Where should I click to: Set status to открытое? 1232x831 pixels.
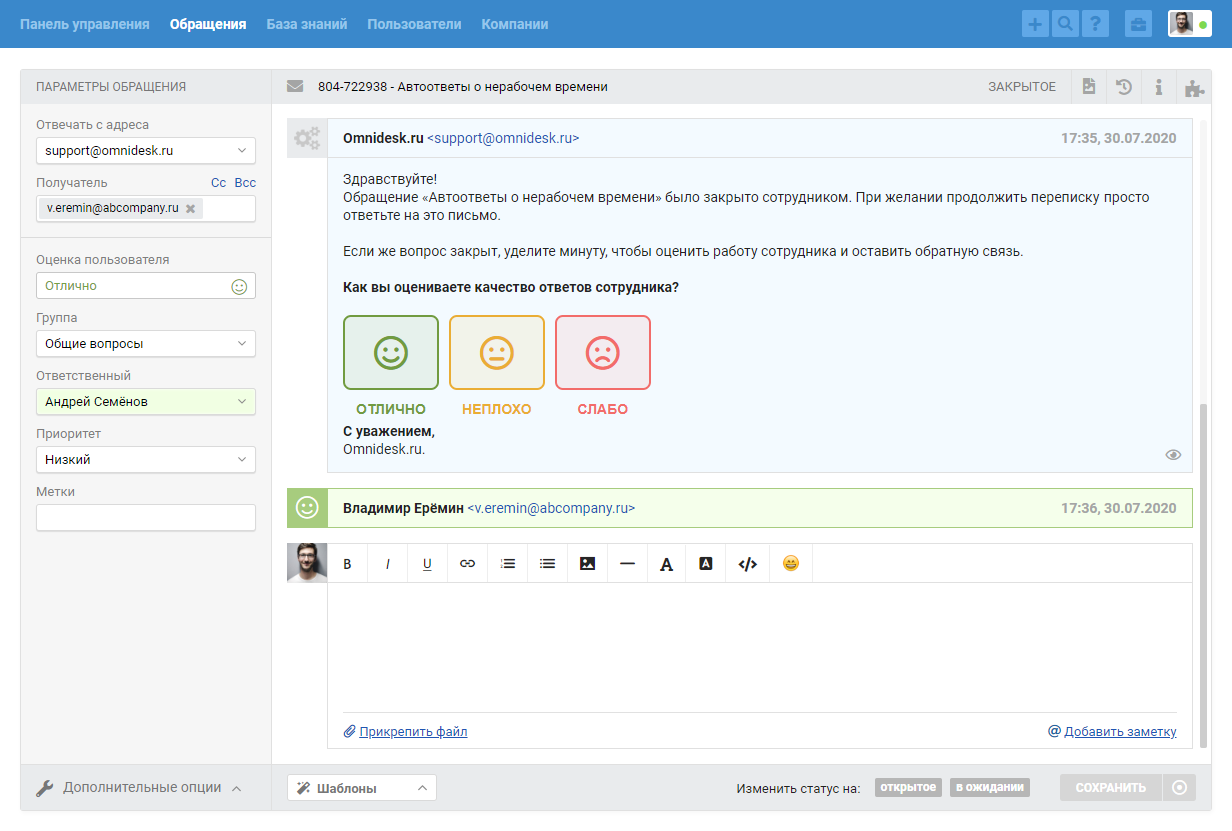pos(908,787)
